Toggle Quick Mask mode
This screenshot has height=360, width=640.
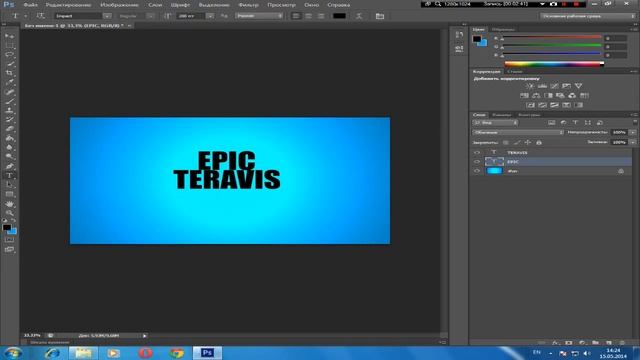click(9, 240)
